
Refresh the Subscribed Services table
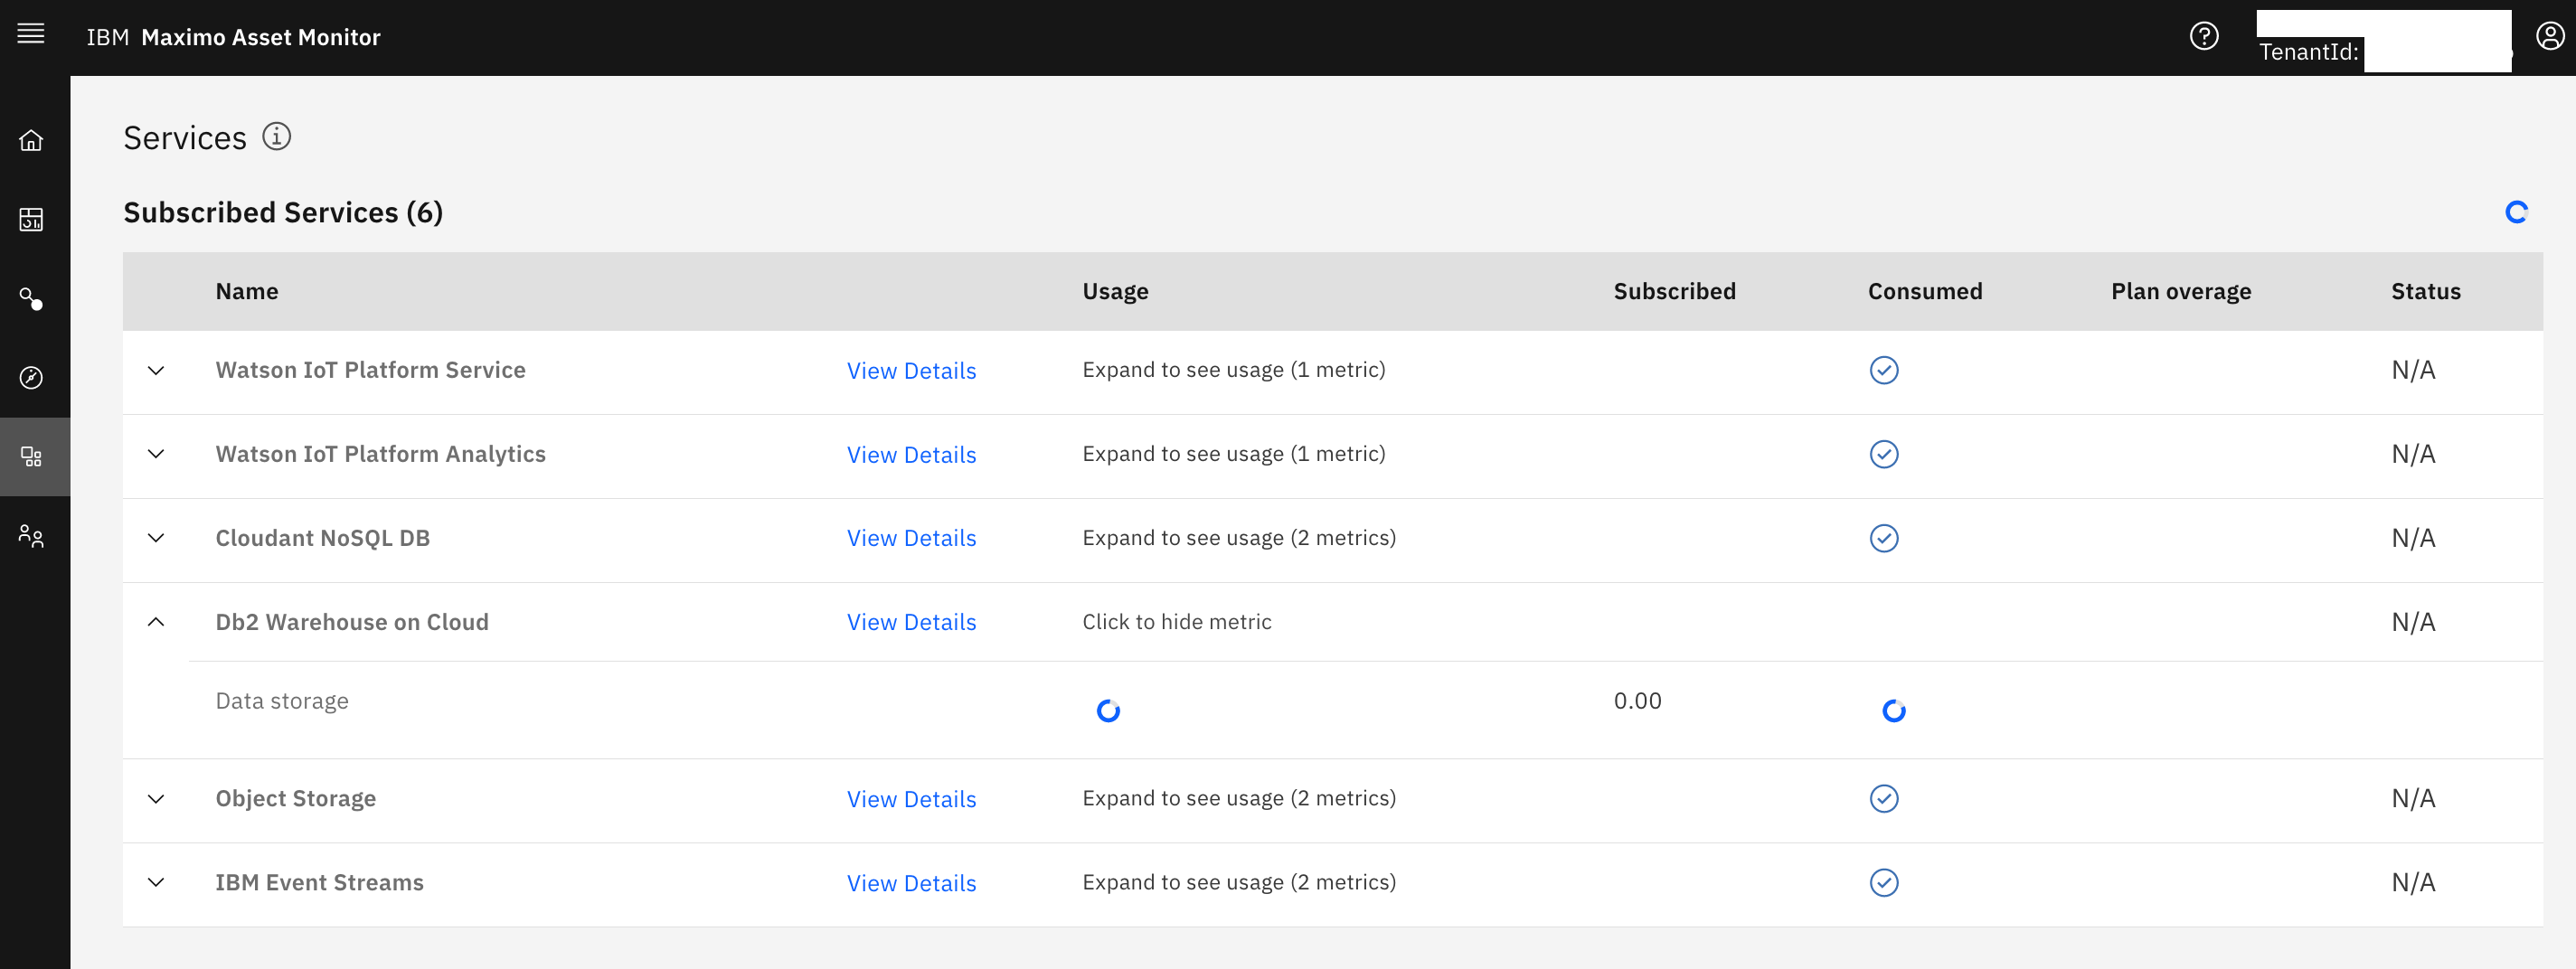click(2516, 212)
